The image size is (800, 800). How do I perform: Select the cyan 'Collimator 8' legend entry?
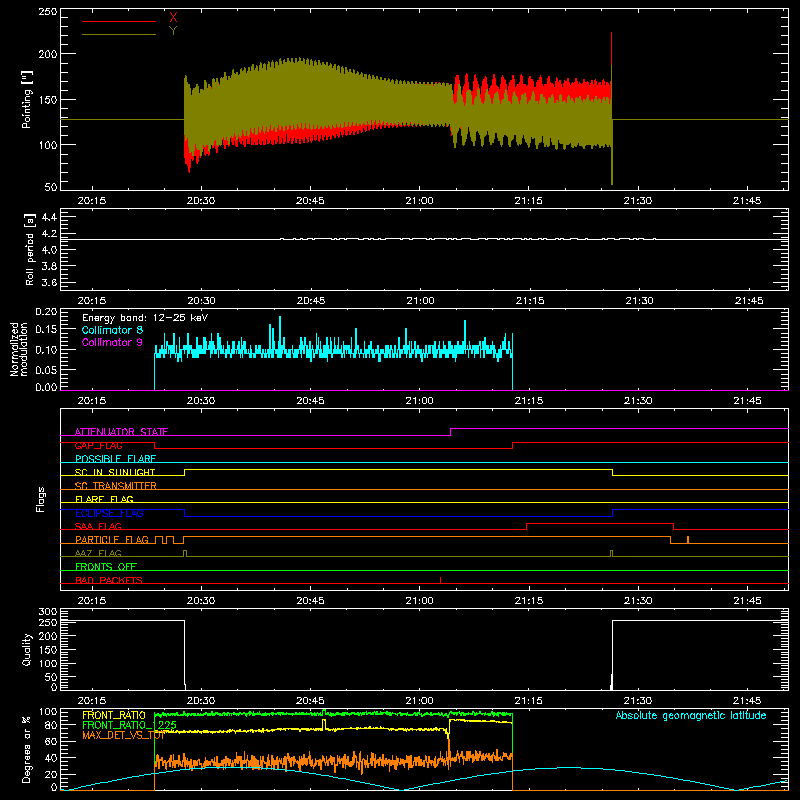tap(112, 330)
